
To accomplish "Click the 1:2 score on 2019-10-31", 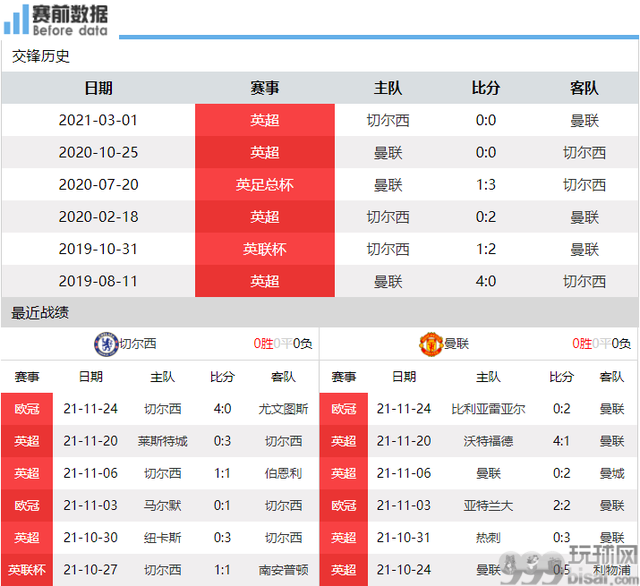I will point(486,249).
